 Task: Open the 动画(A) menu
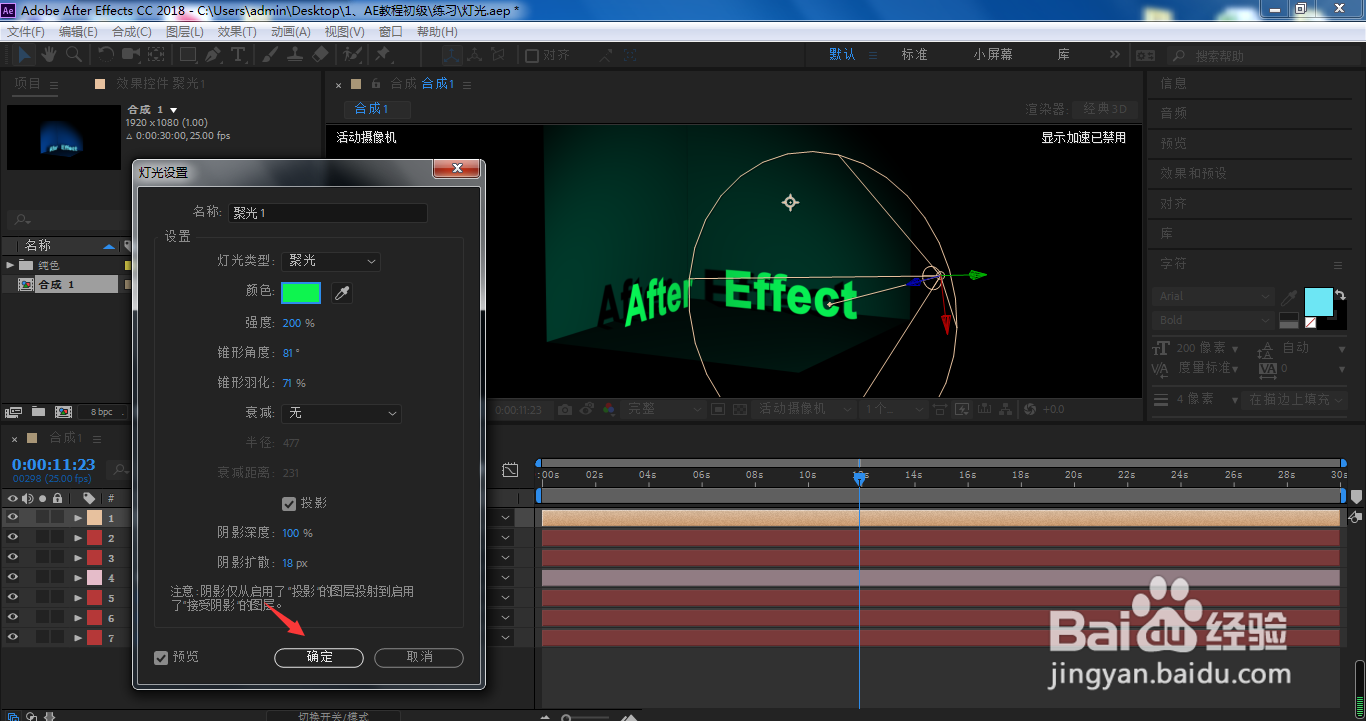291,32
